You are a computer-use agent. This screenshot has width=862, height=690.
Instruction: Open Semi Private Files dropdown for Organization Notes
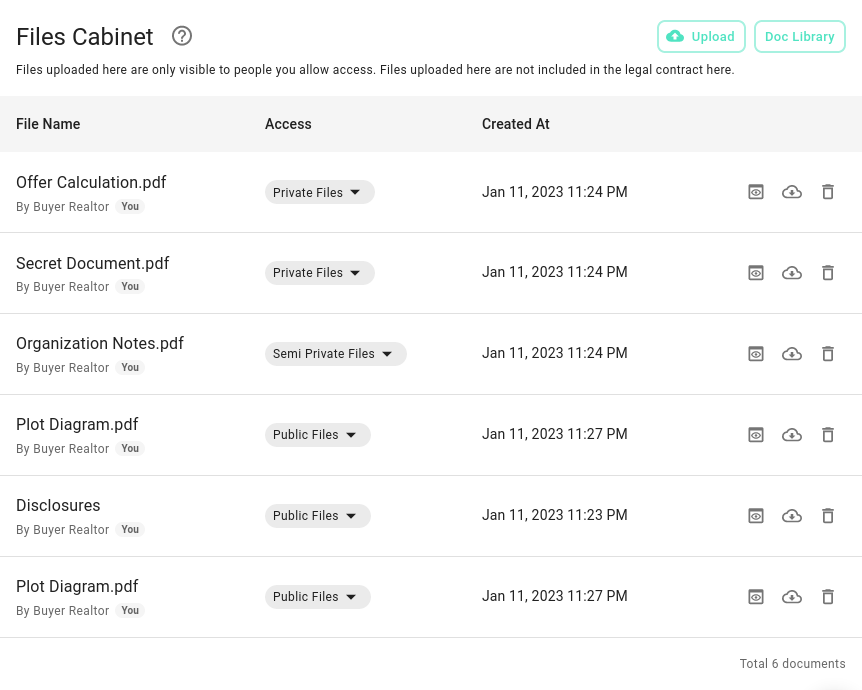point(335,353)
